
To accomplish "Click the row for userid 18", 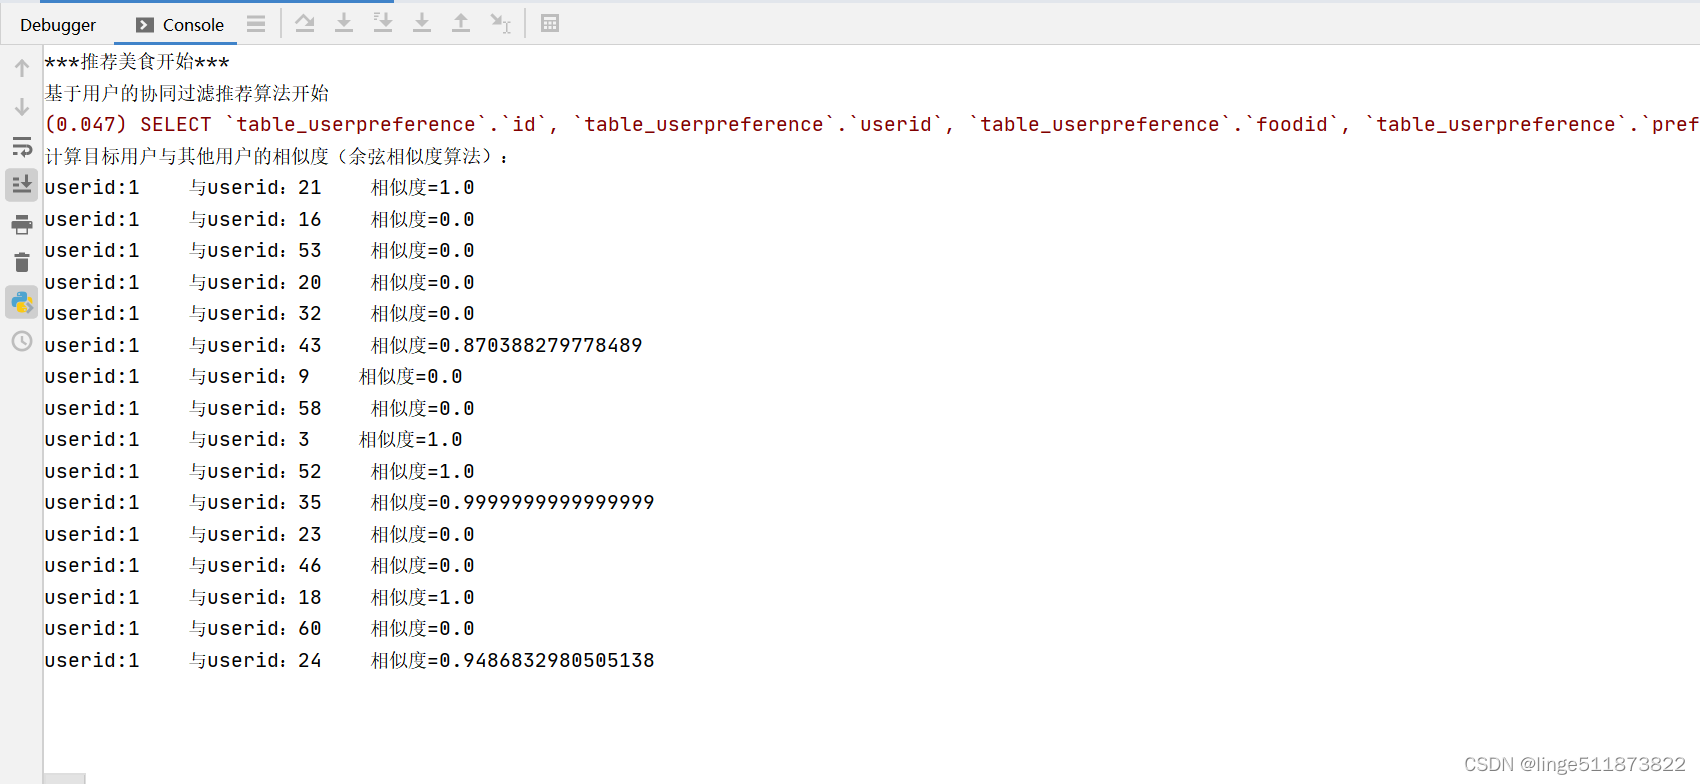I will coord(259,597).
